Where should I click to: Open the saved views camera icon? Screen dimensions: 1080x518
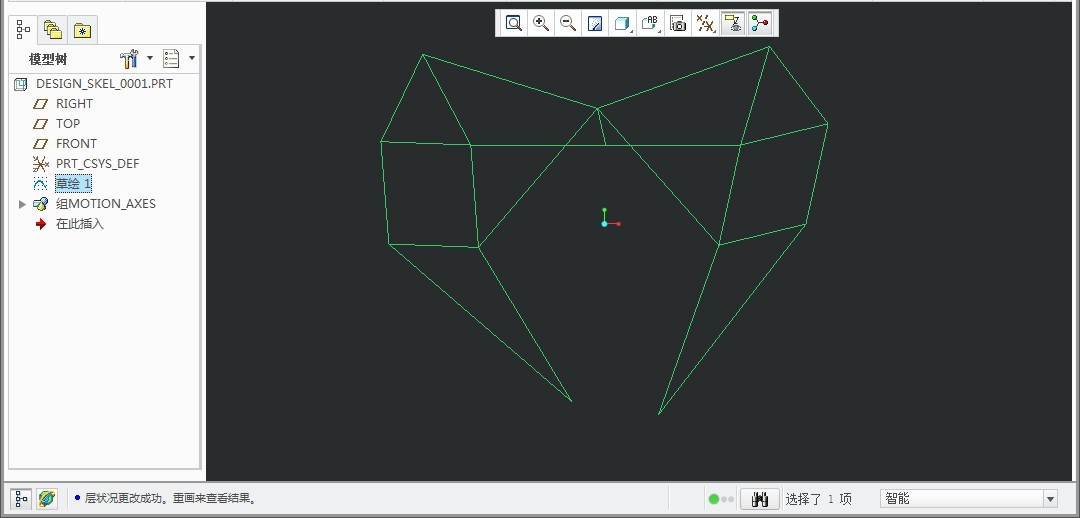[678, 23]
